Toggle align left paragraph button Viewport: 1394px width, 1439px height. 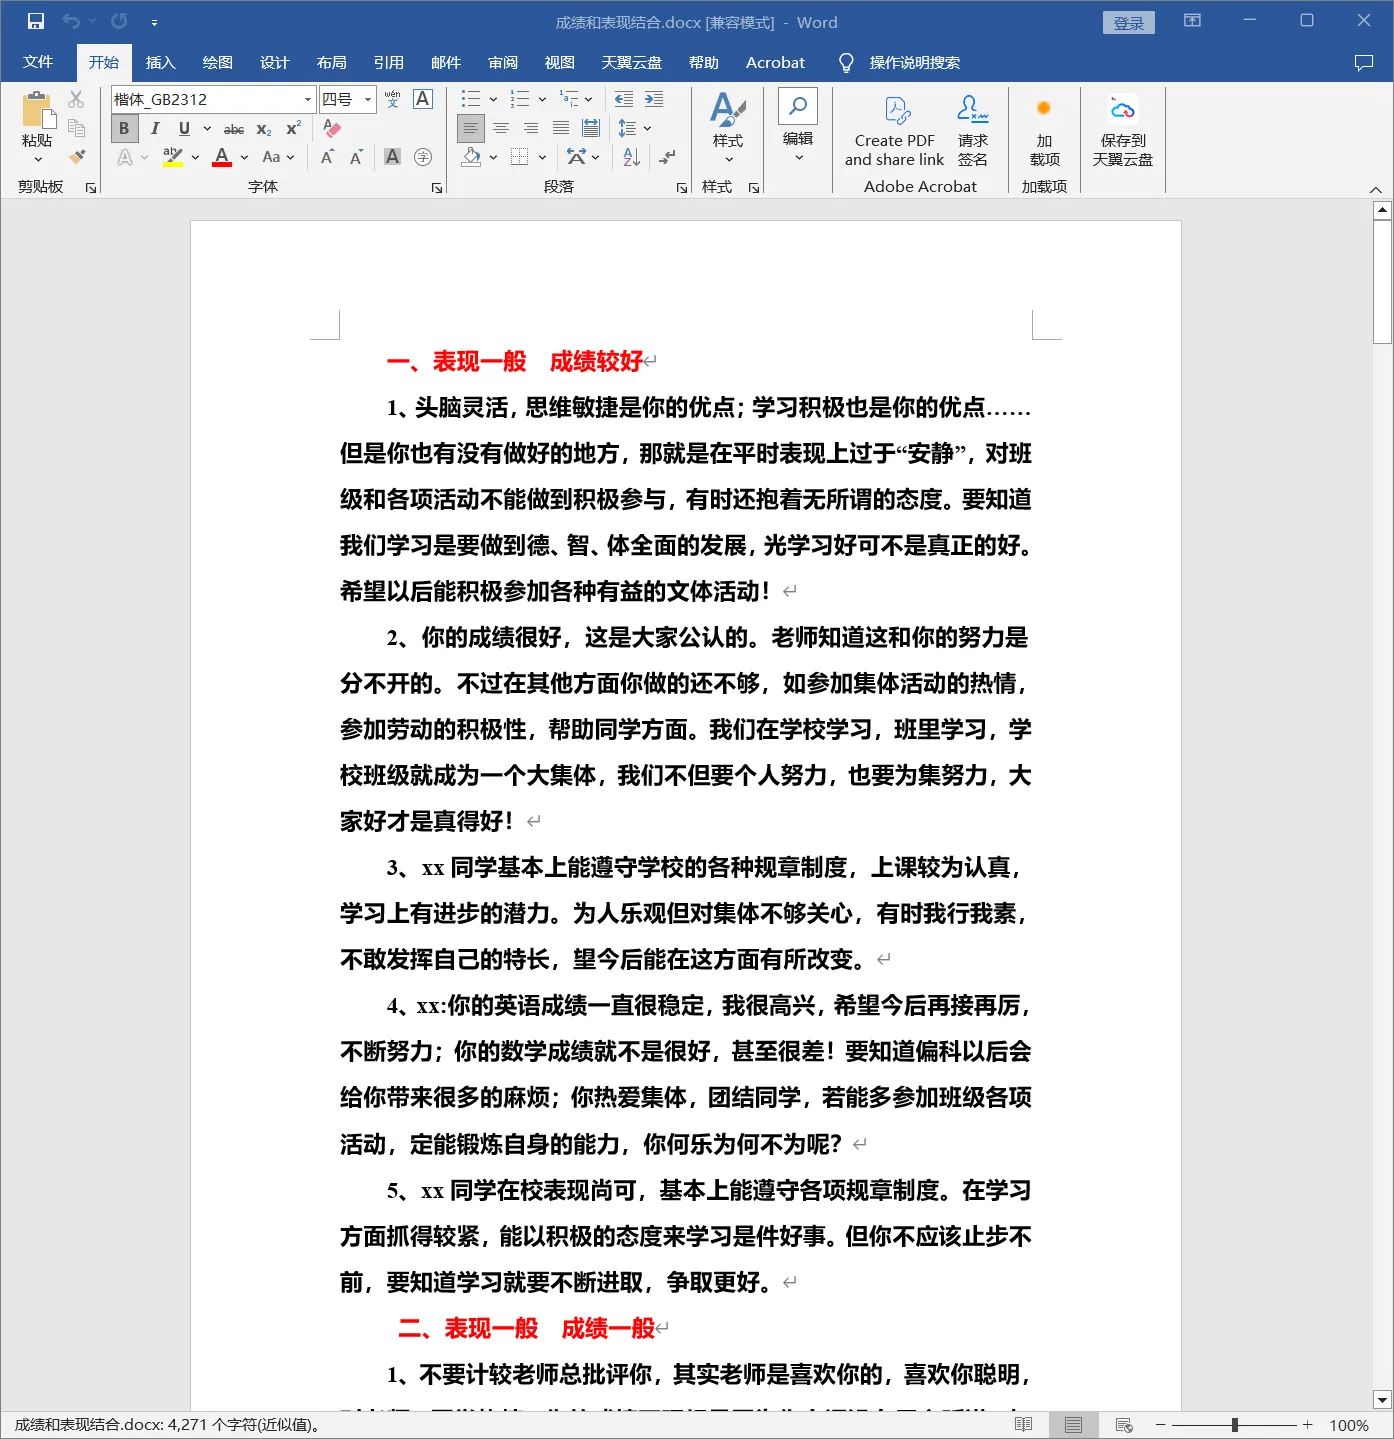470,128
